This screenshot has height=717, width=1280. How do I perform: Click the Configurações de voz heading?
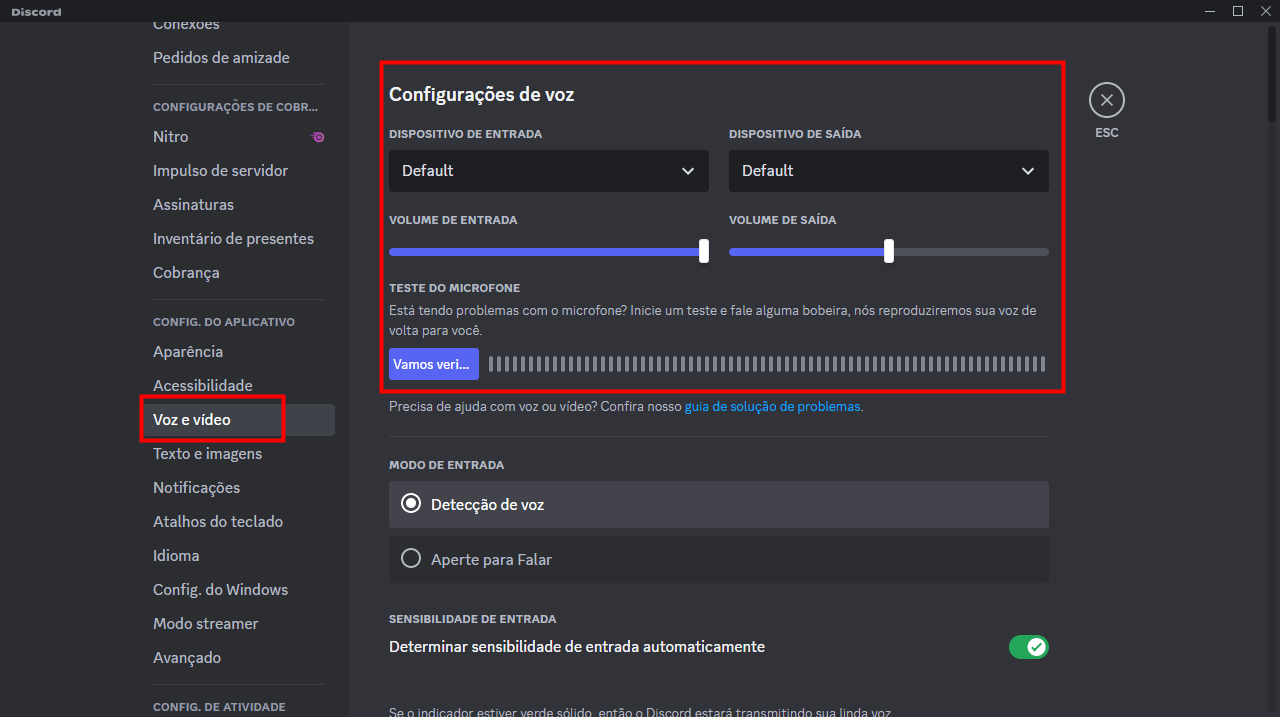tap(481, 95)
